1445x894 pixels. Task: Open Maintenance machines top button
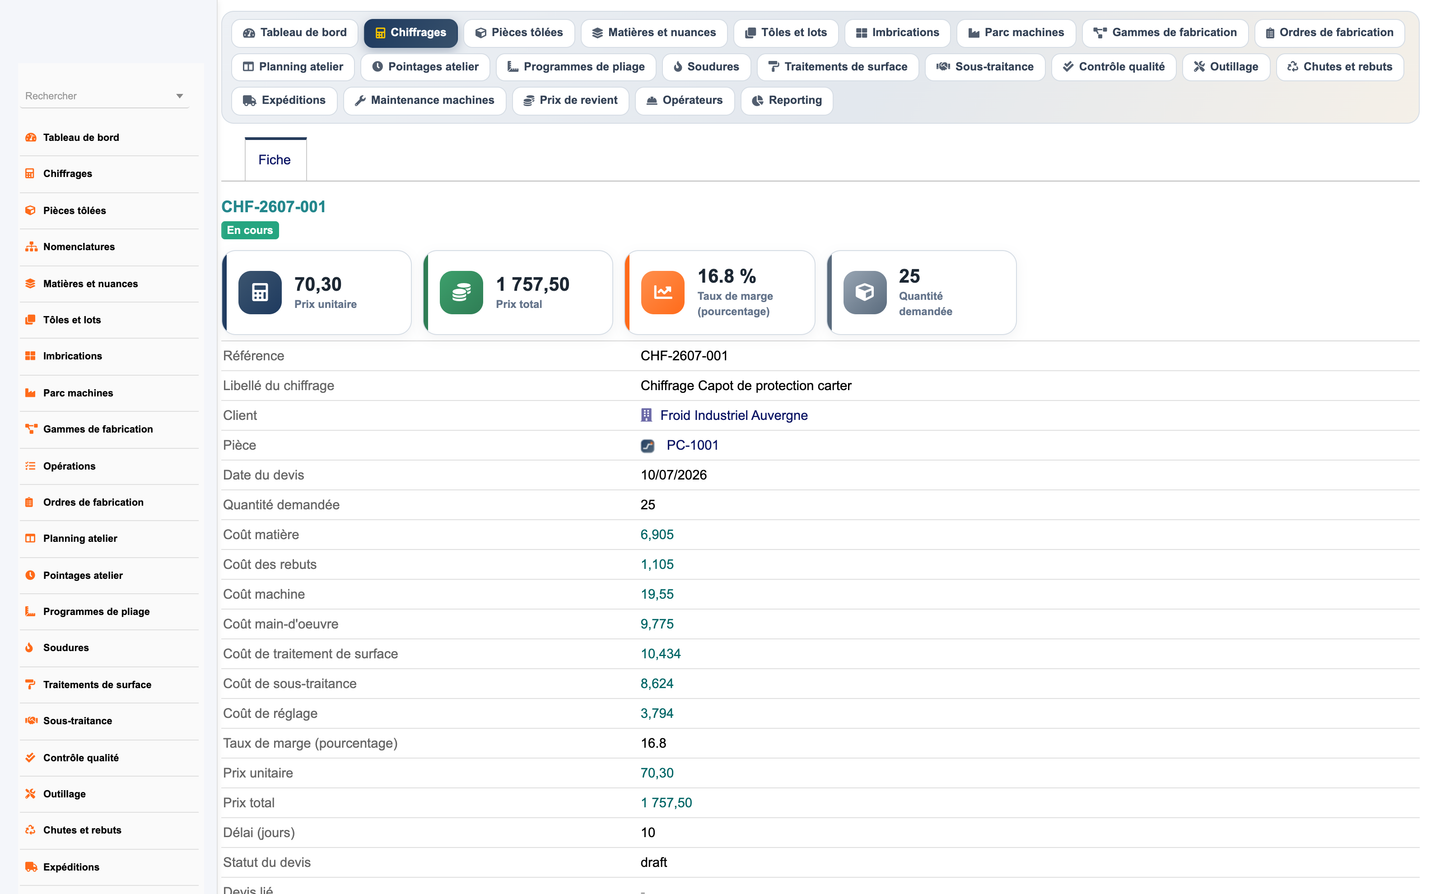point(425,101)
